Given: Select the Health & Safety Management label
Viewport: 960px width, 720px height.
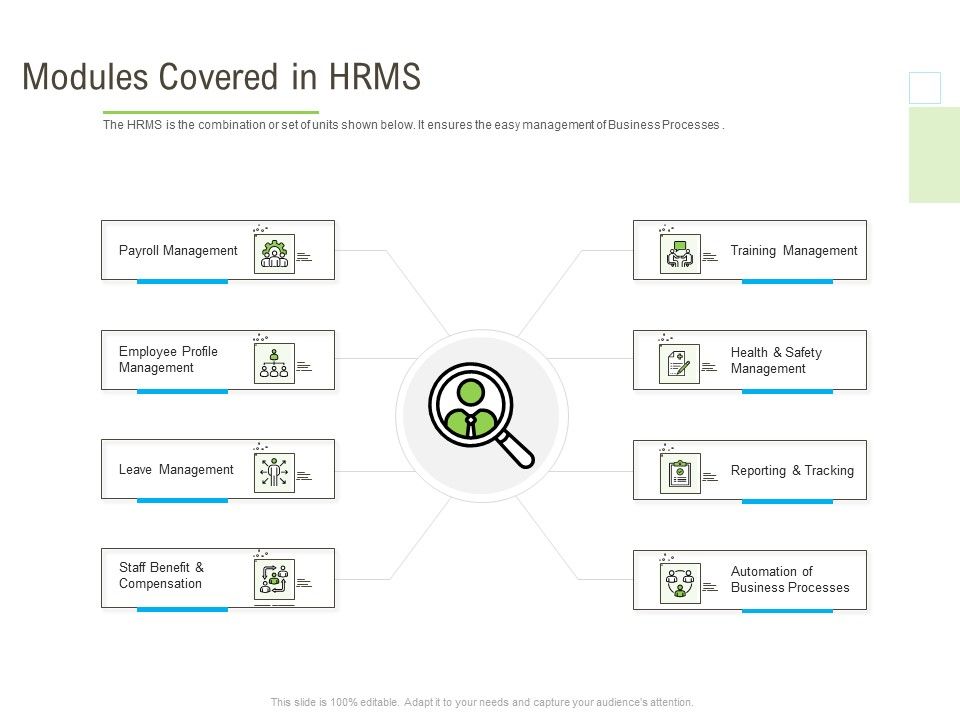Looking at the screenshot, I should pos(776,361).
